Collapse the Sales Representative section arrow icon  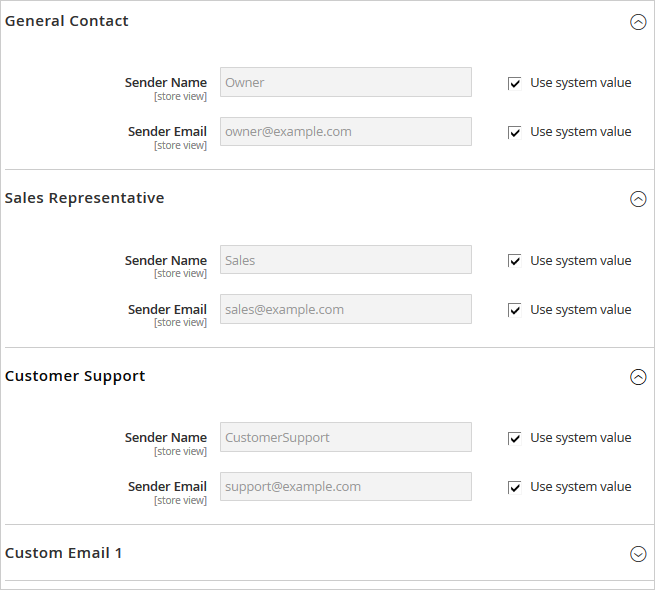[x=638, y=199]
